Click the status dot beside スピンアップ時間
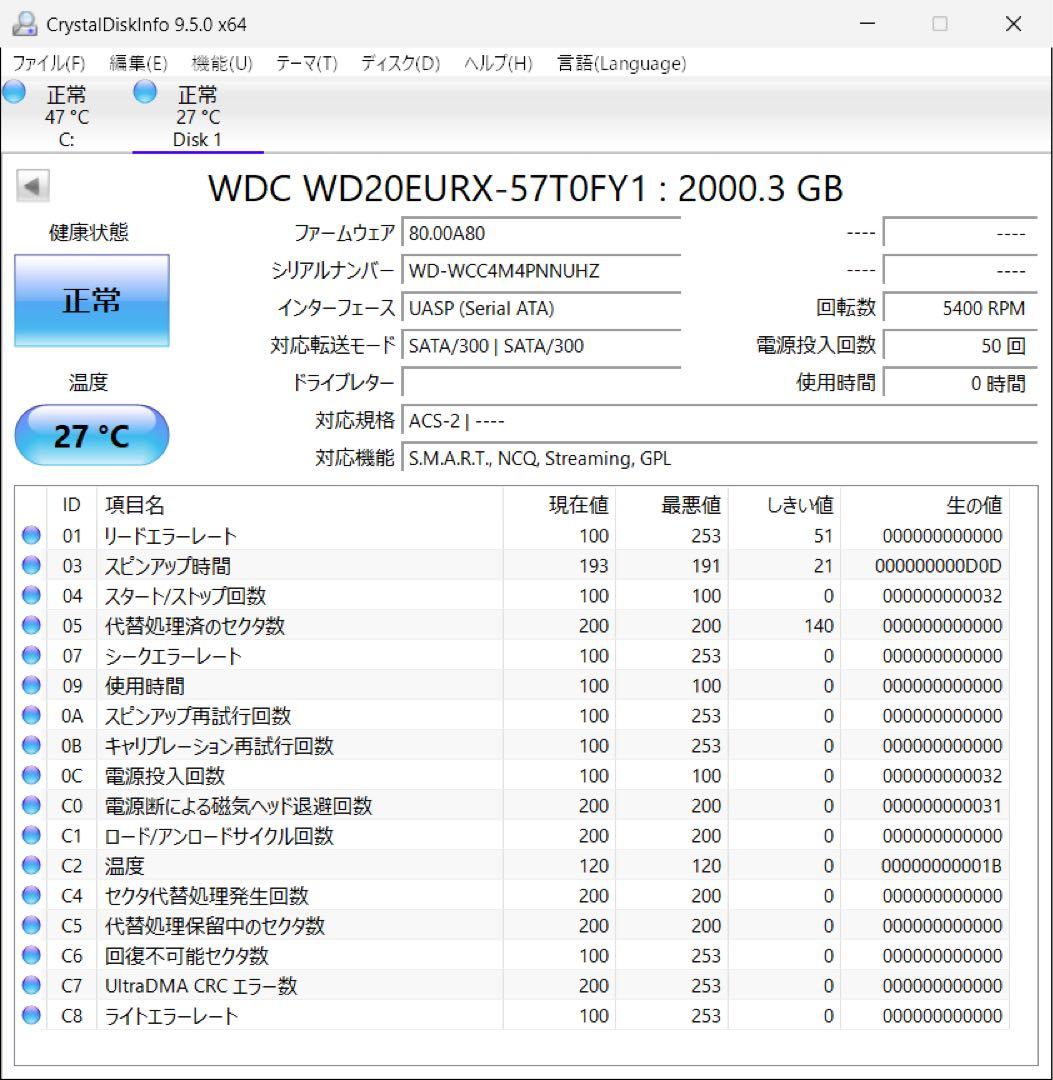1053x1080 pixels. coord(30,565)
